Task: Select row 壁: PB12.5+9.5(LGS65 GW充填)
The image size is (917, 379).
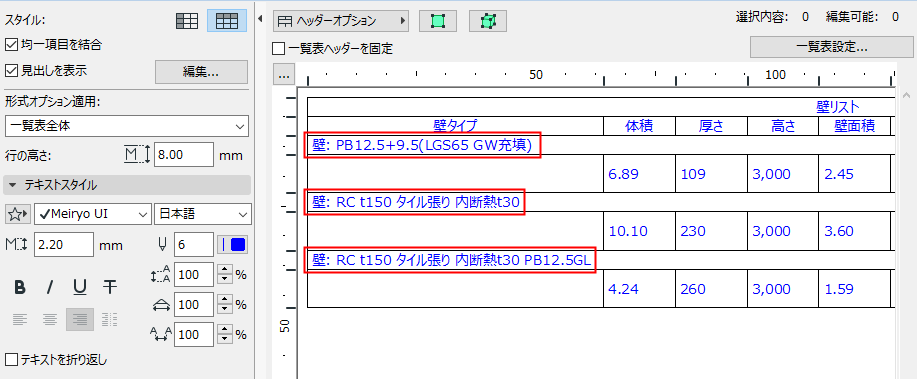Action: click(x=422, y=145)
